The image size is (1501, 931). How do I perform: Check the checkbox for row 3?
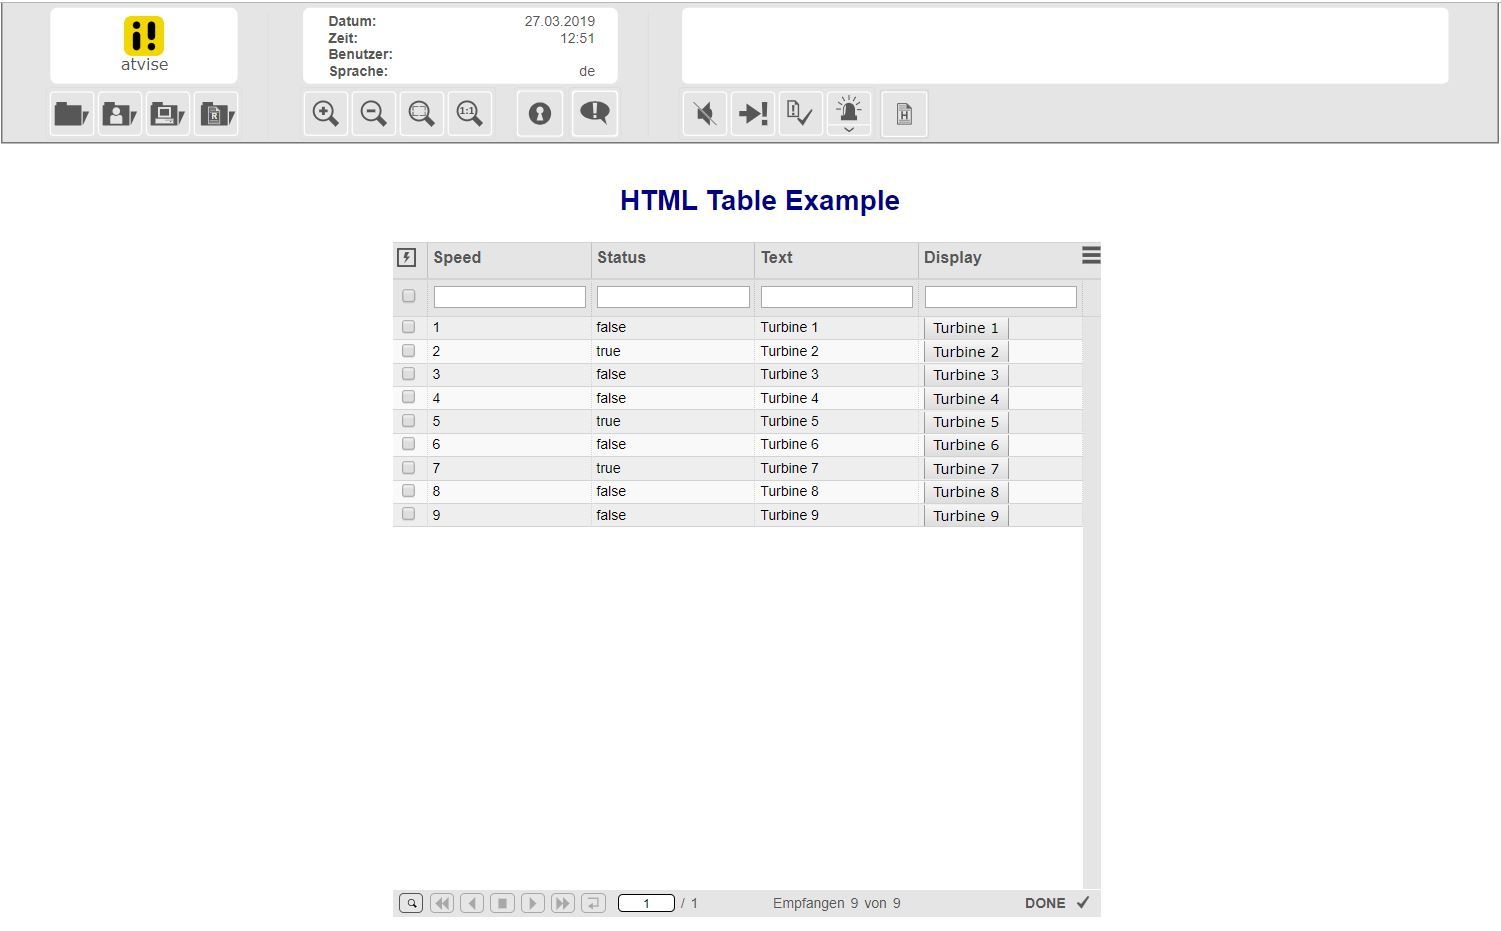408,374
